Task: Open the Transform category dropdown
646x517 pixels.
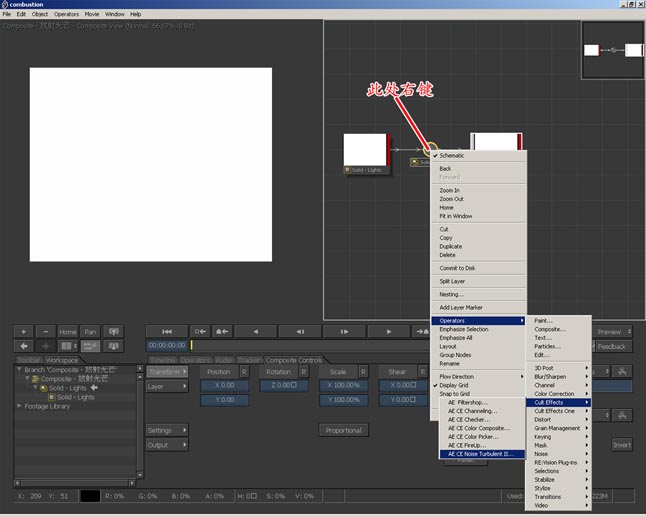Action: point(167,372)
